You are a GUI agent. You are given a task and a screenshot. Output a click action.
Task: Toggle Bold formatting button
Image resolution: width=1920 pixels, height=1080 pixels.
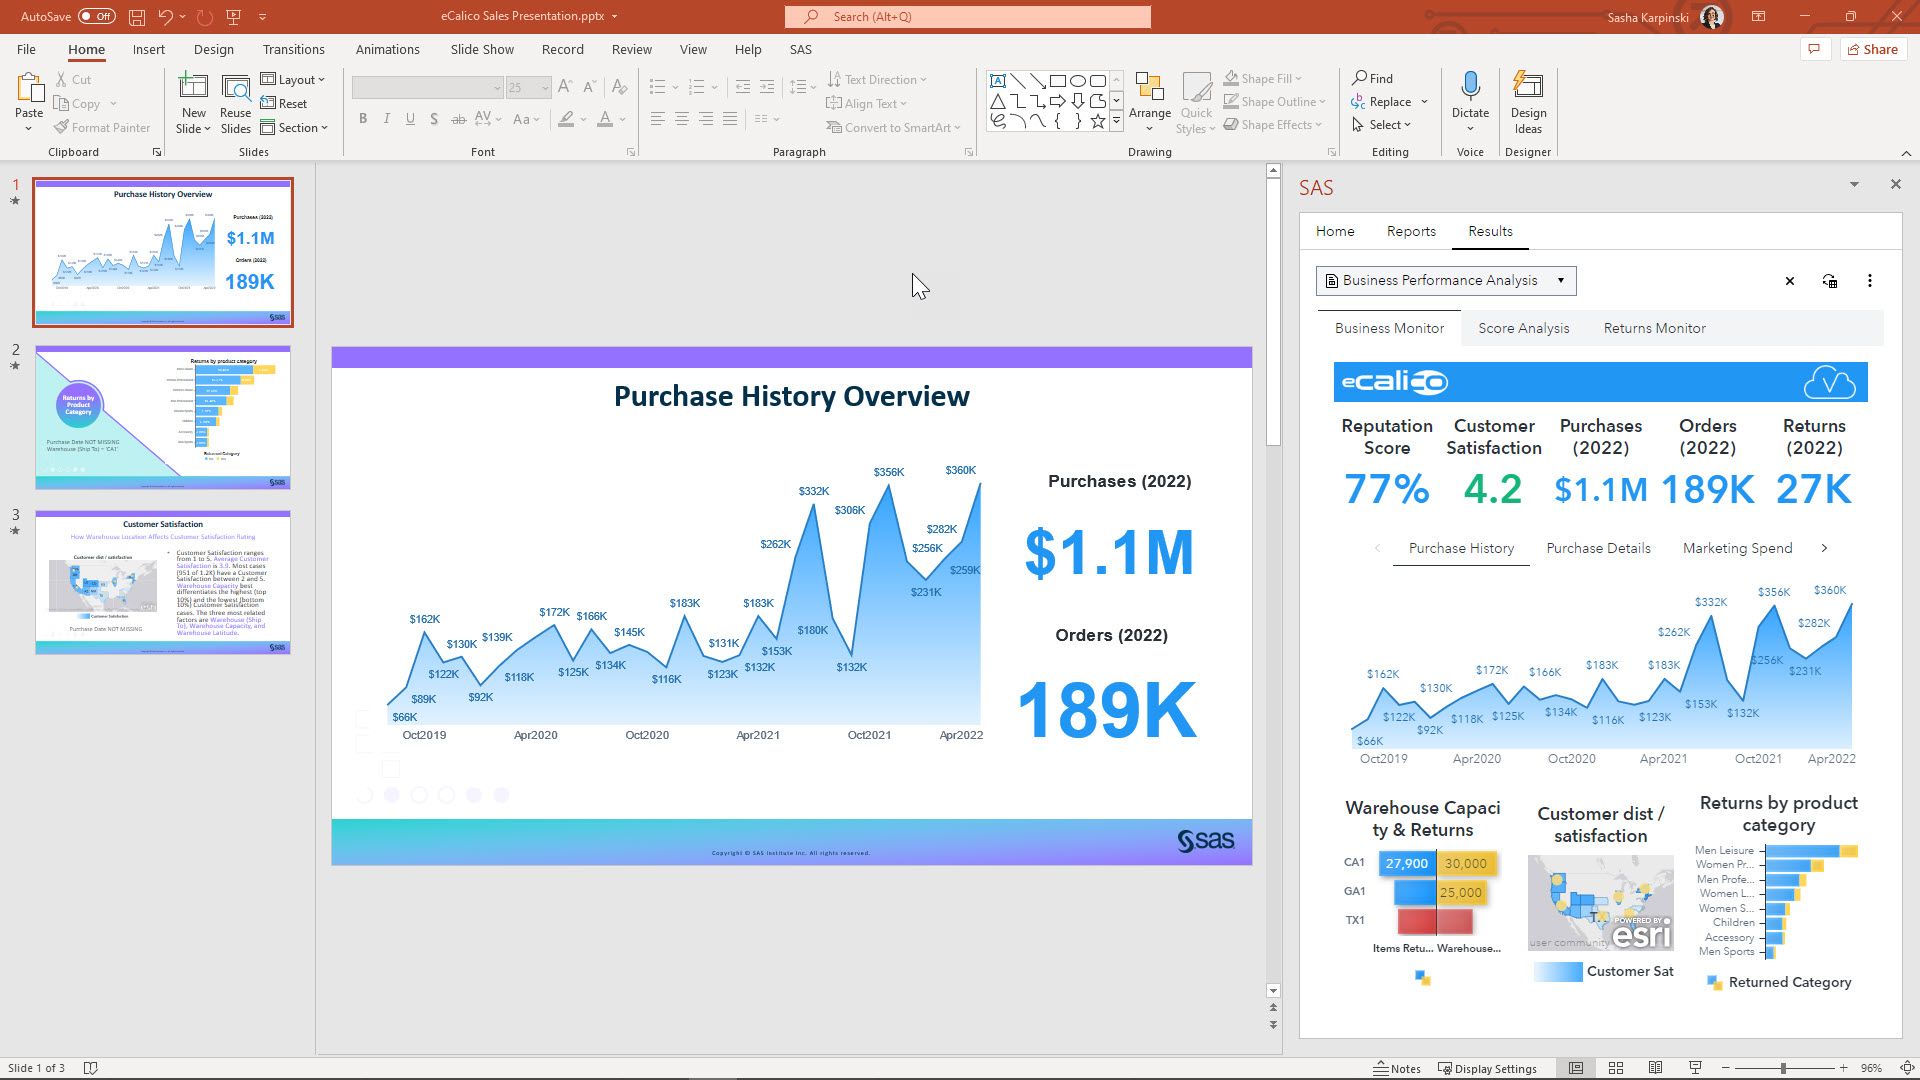362,119
